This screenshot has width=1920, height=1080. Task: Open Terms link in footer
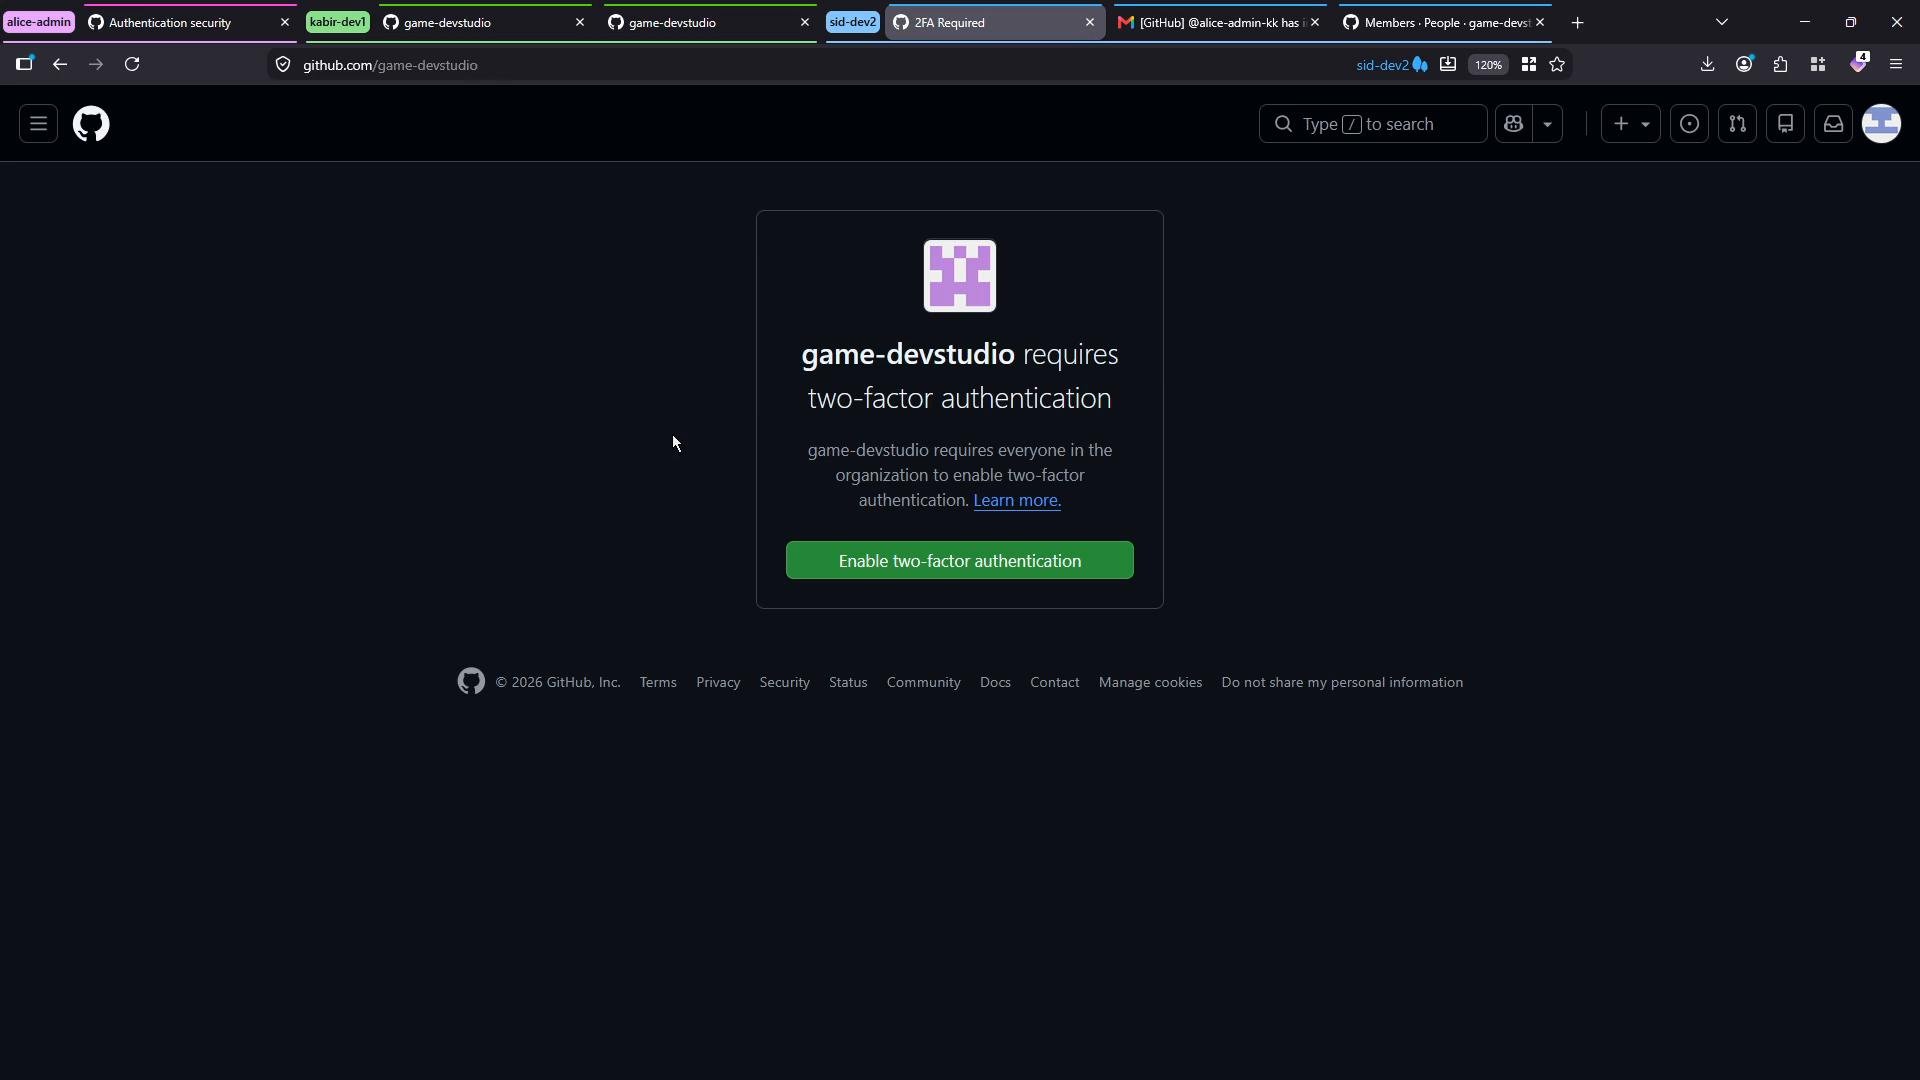click(658, 682)
